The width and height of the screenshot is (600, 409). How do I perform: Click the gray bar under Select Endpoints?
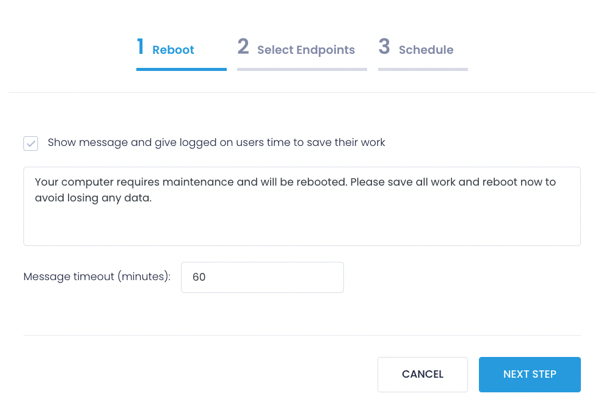click(302, 69)
